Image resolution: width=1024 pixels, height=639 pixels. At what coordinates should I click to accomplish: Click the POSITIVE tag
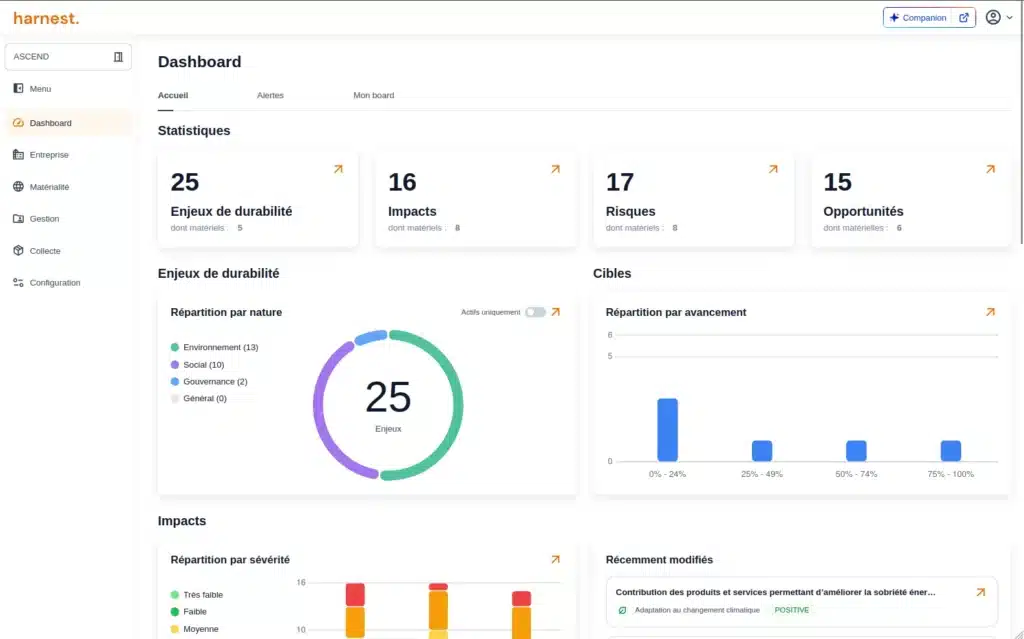coord(792,610)
